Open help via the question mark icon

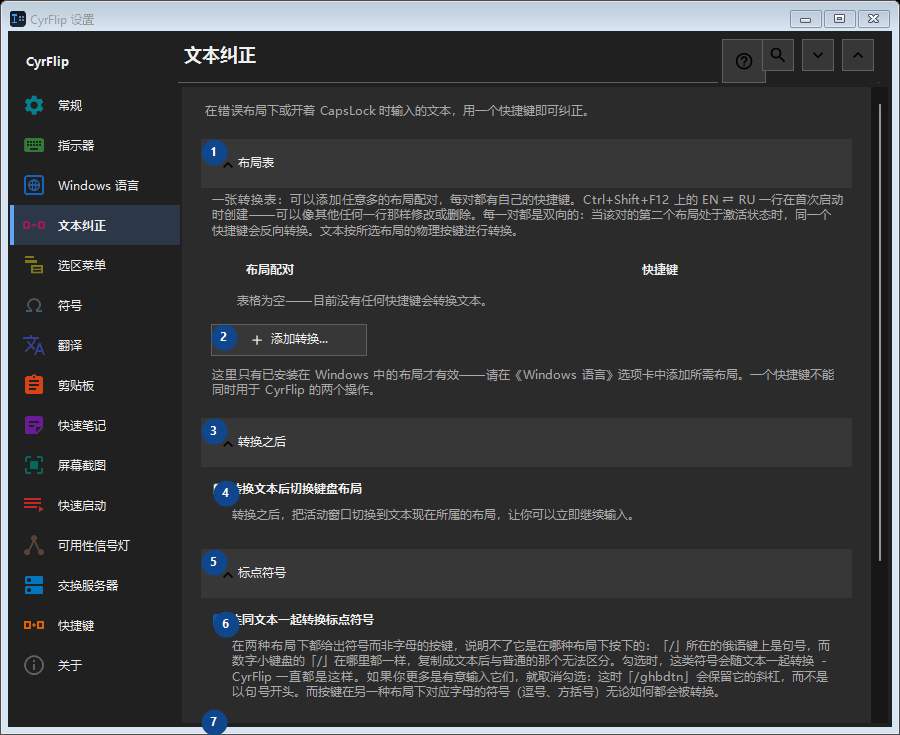[744, 61]
